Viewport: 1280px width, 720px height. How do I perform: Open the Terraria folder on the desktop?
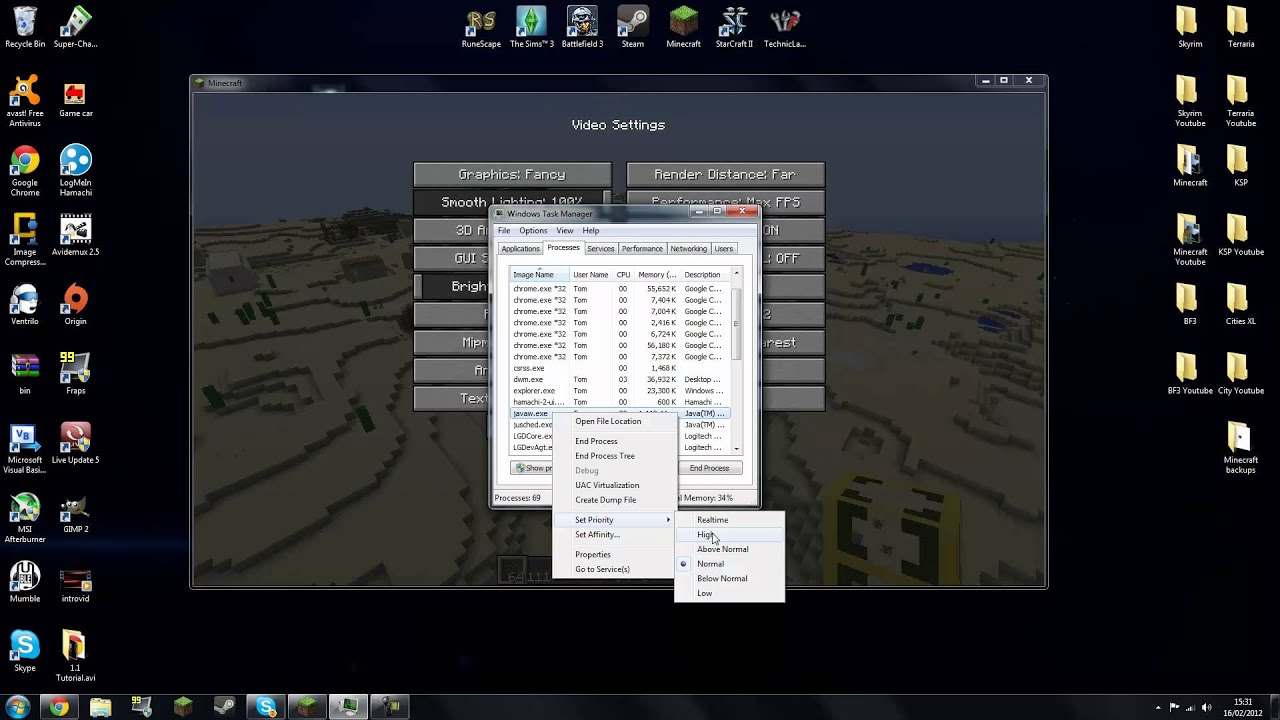1240,28
